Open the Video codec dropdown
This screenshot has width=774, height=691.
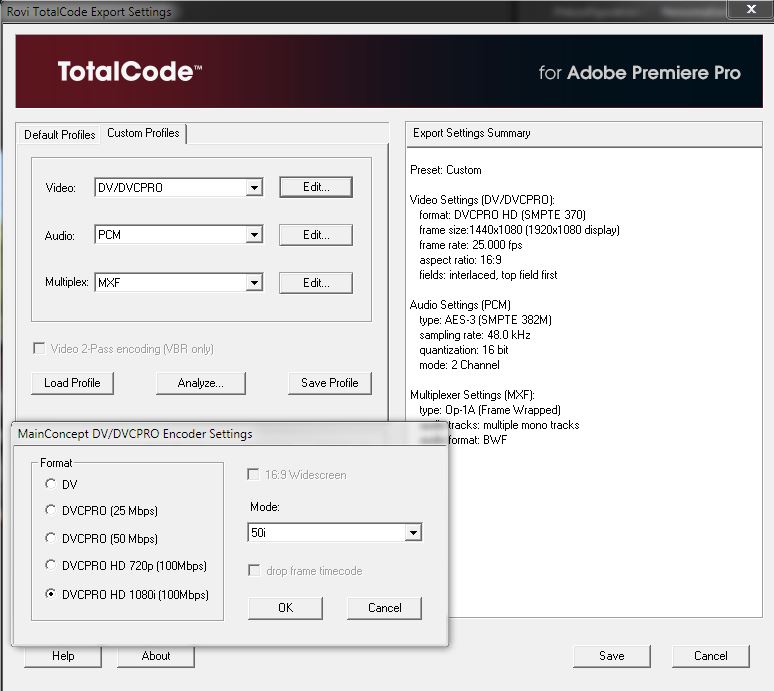click(x=254, y=188)
